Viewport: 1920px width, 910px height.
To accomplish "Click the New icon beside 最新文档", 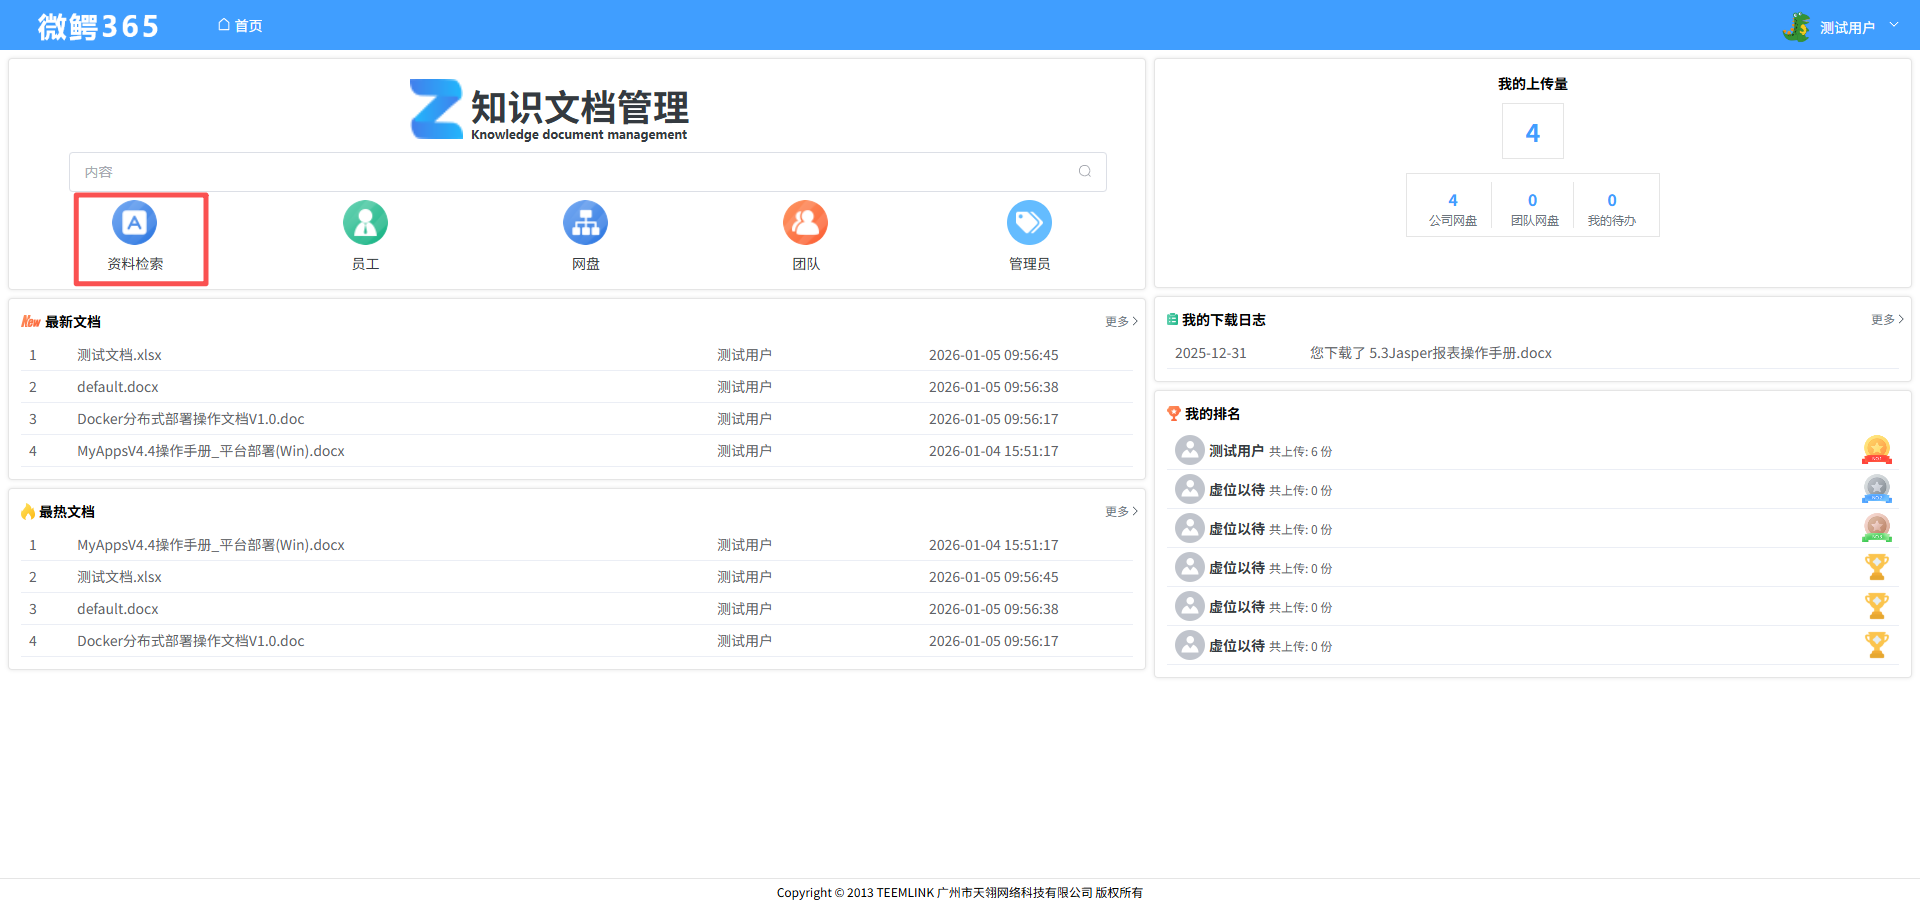I will point(31,321).
